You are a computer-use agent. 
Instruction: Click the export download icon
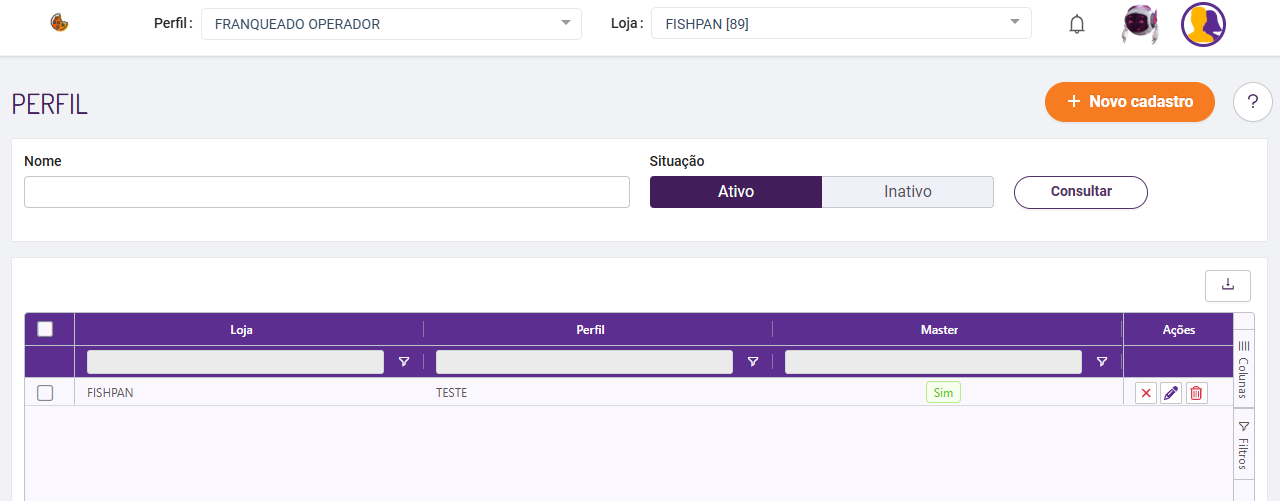(x=1228, y=286)
